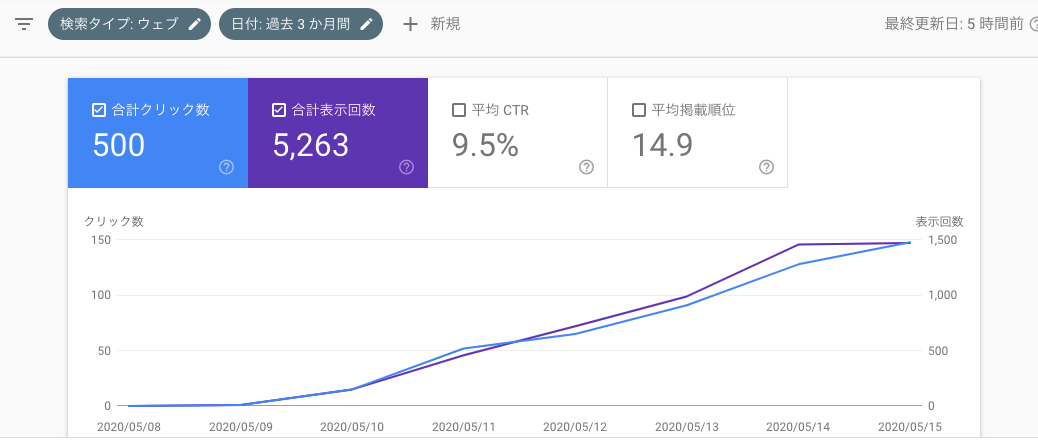This screenshot has width=1038, height=440.
Task: Click the chart endpoint at 2020/05/15
Action: 910,242
